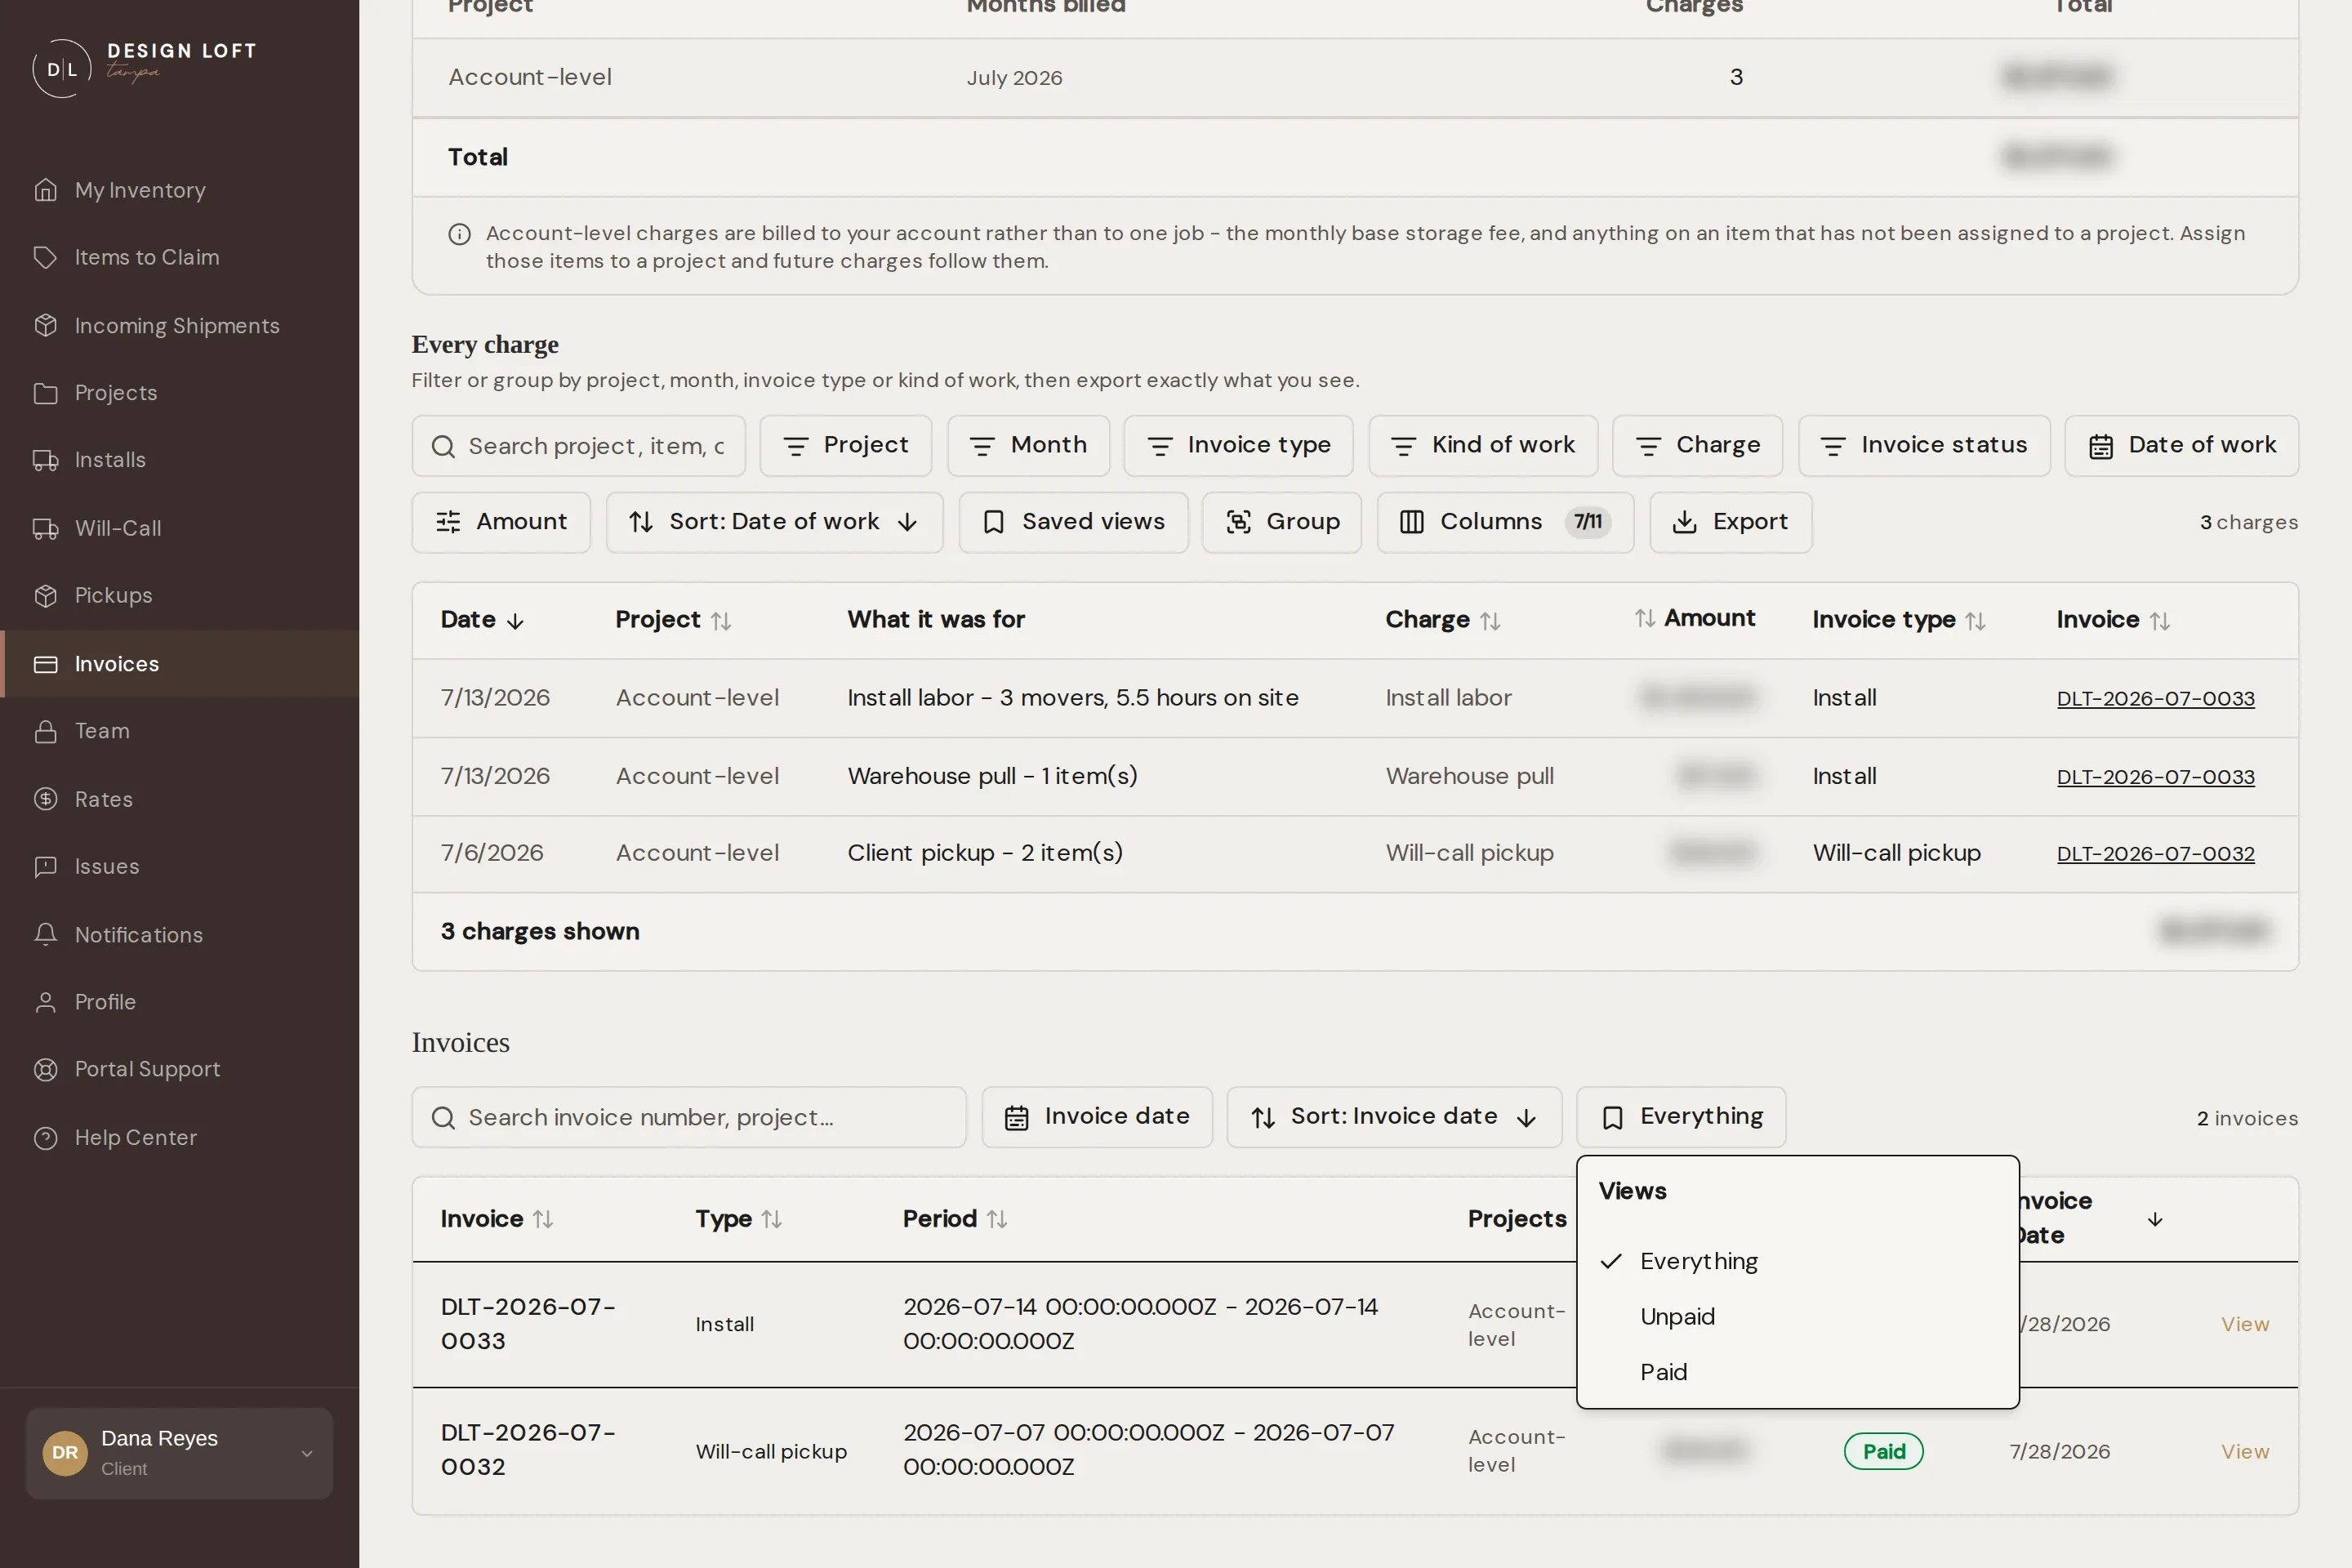Open the Will-Call section
The image size is (2352, 1568).
coord(180,528)
